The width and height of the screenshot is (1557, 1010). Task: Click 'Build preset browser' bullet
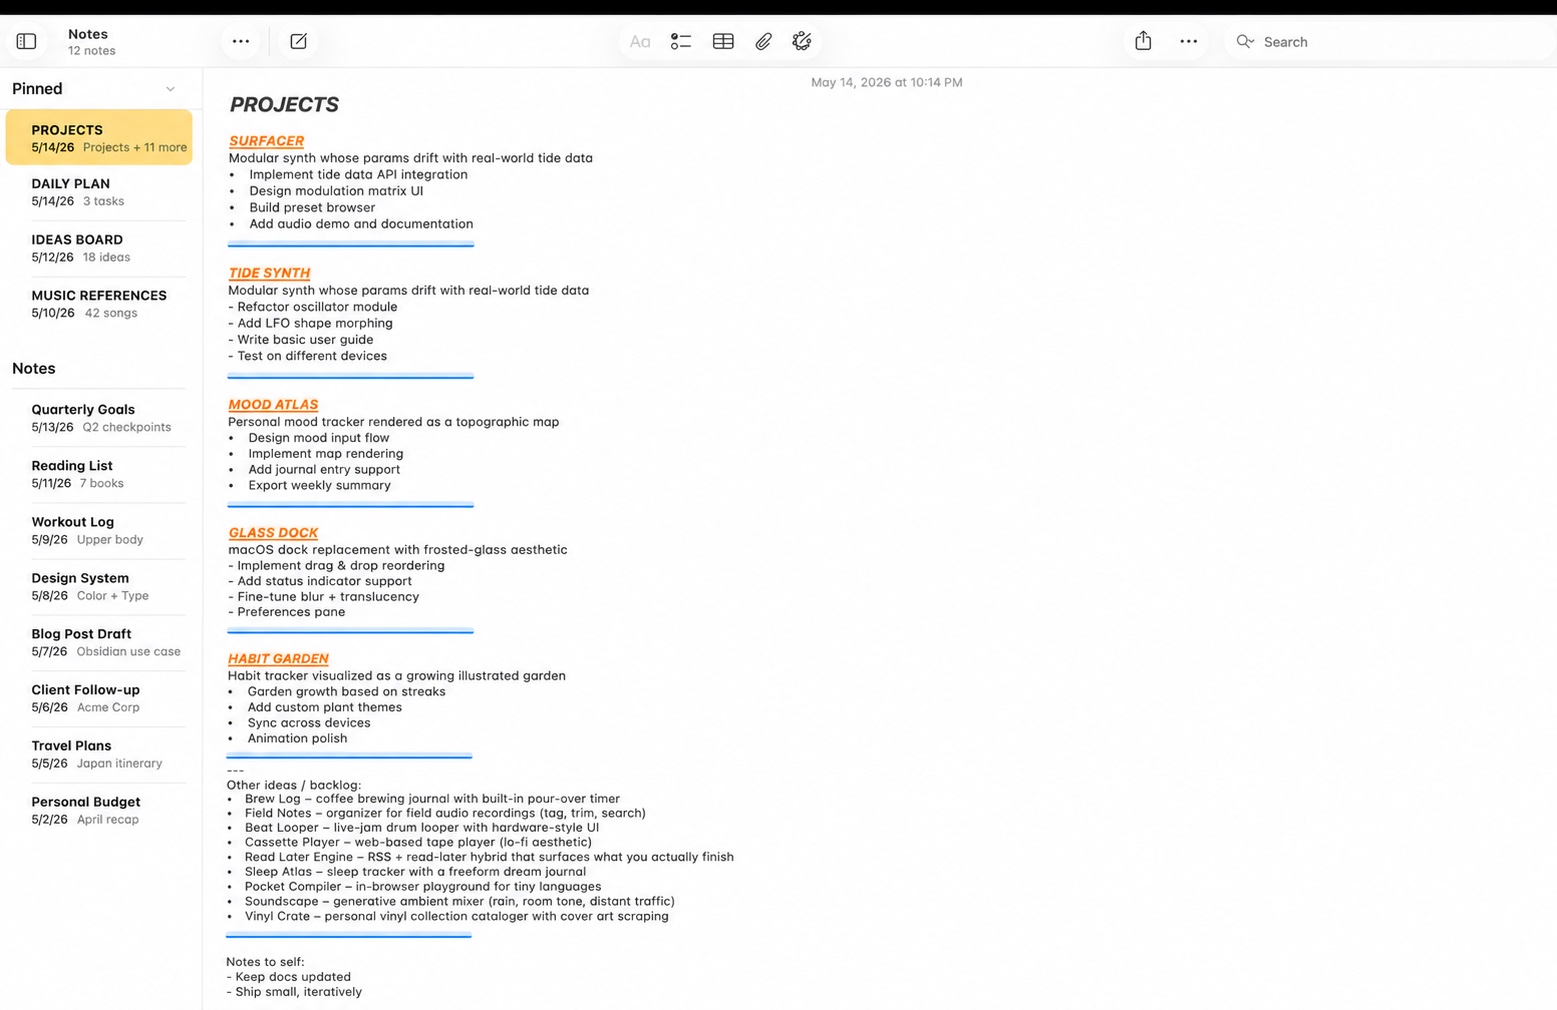point(312,208)
